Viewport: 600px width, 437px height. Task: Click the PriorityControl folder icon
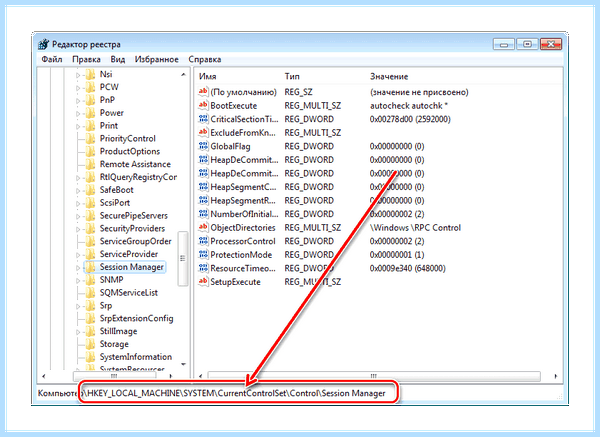point(90,139)
